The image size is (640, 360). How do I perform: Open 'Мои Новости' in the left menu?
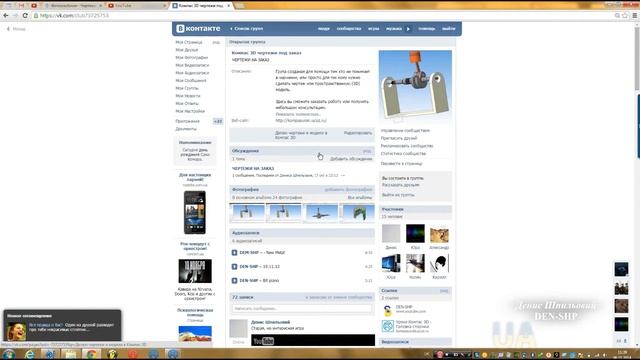pos(188,96)
